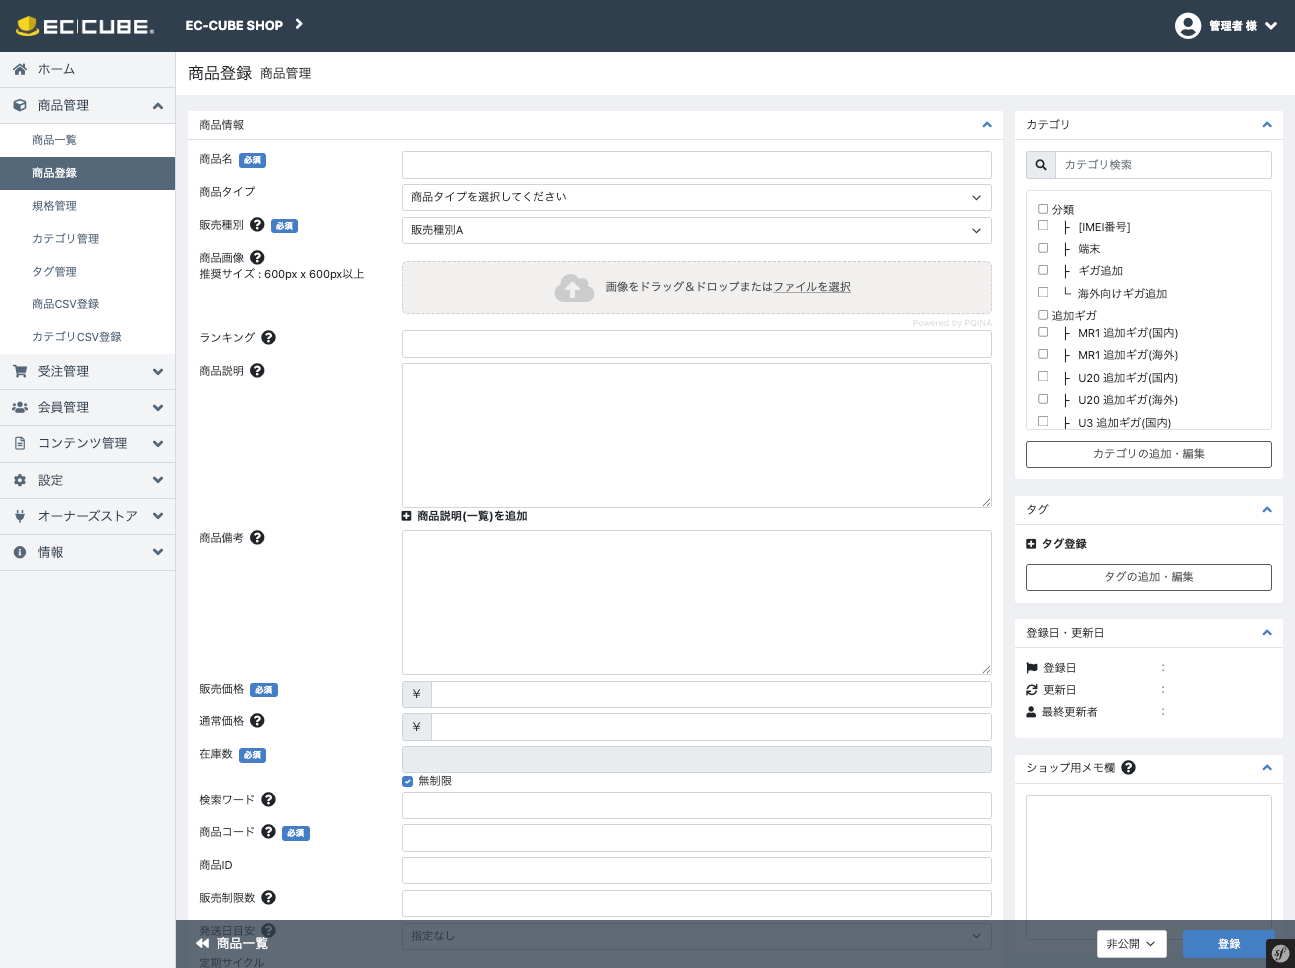Screen dimensions: 1295x968
Task: Uncheck the 無制限 stock checkbox
Action: [x=408, y=781]
